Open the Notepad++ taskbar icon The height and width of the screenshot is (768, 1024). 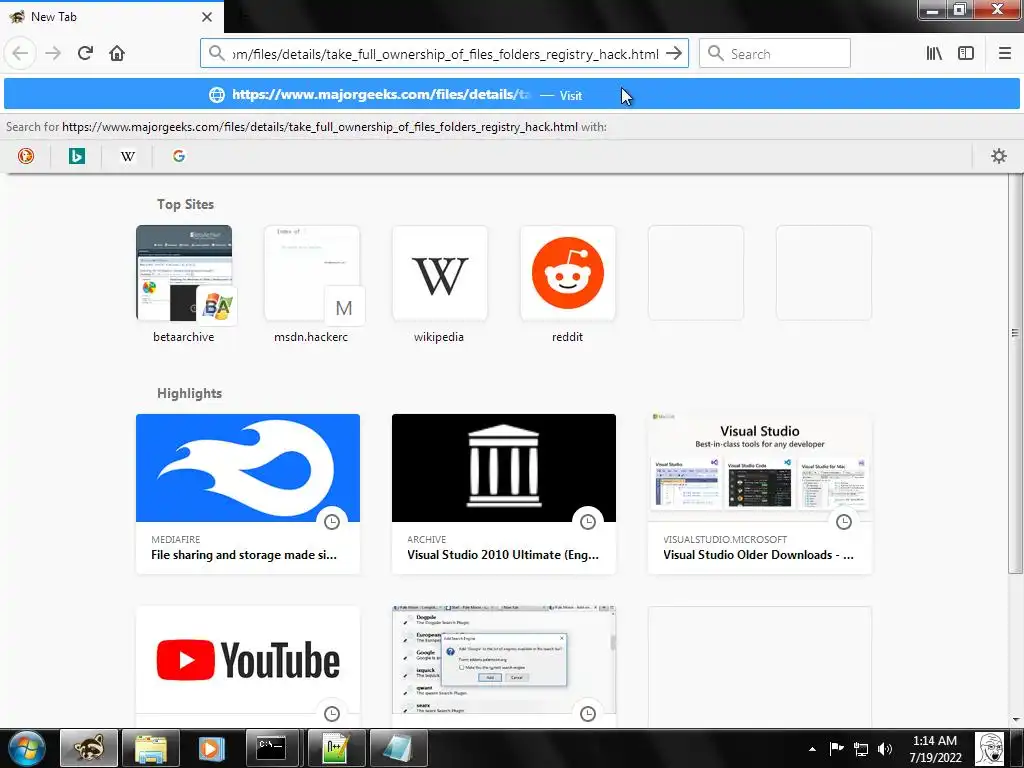(336, 748)
